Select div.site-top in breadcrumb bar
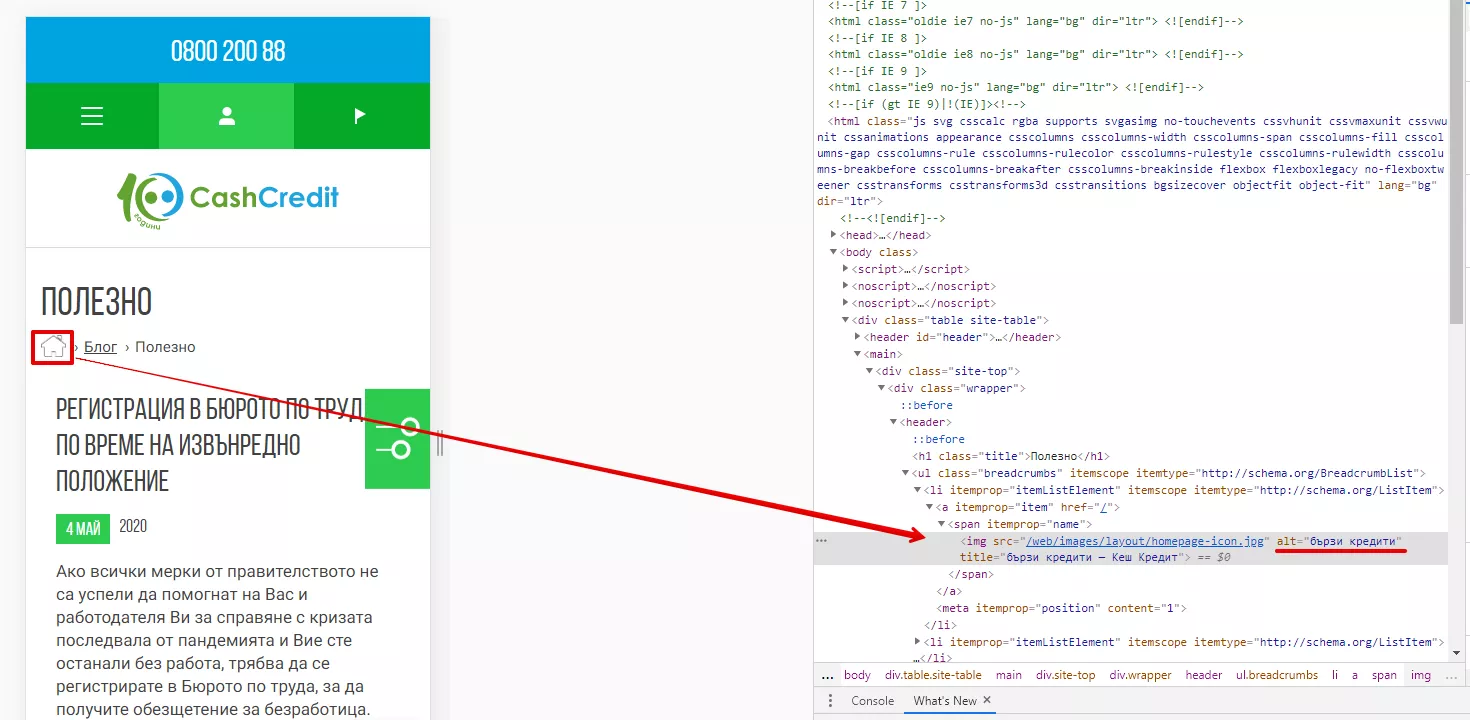This screenshot has width=1470, height=720. point(1065,675)
